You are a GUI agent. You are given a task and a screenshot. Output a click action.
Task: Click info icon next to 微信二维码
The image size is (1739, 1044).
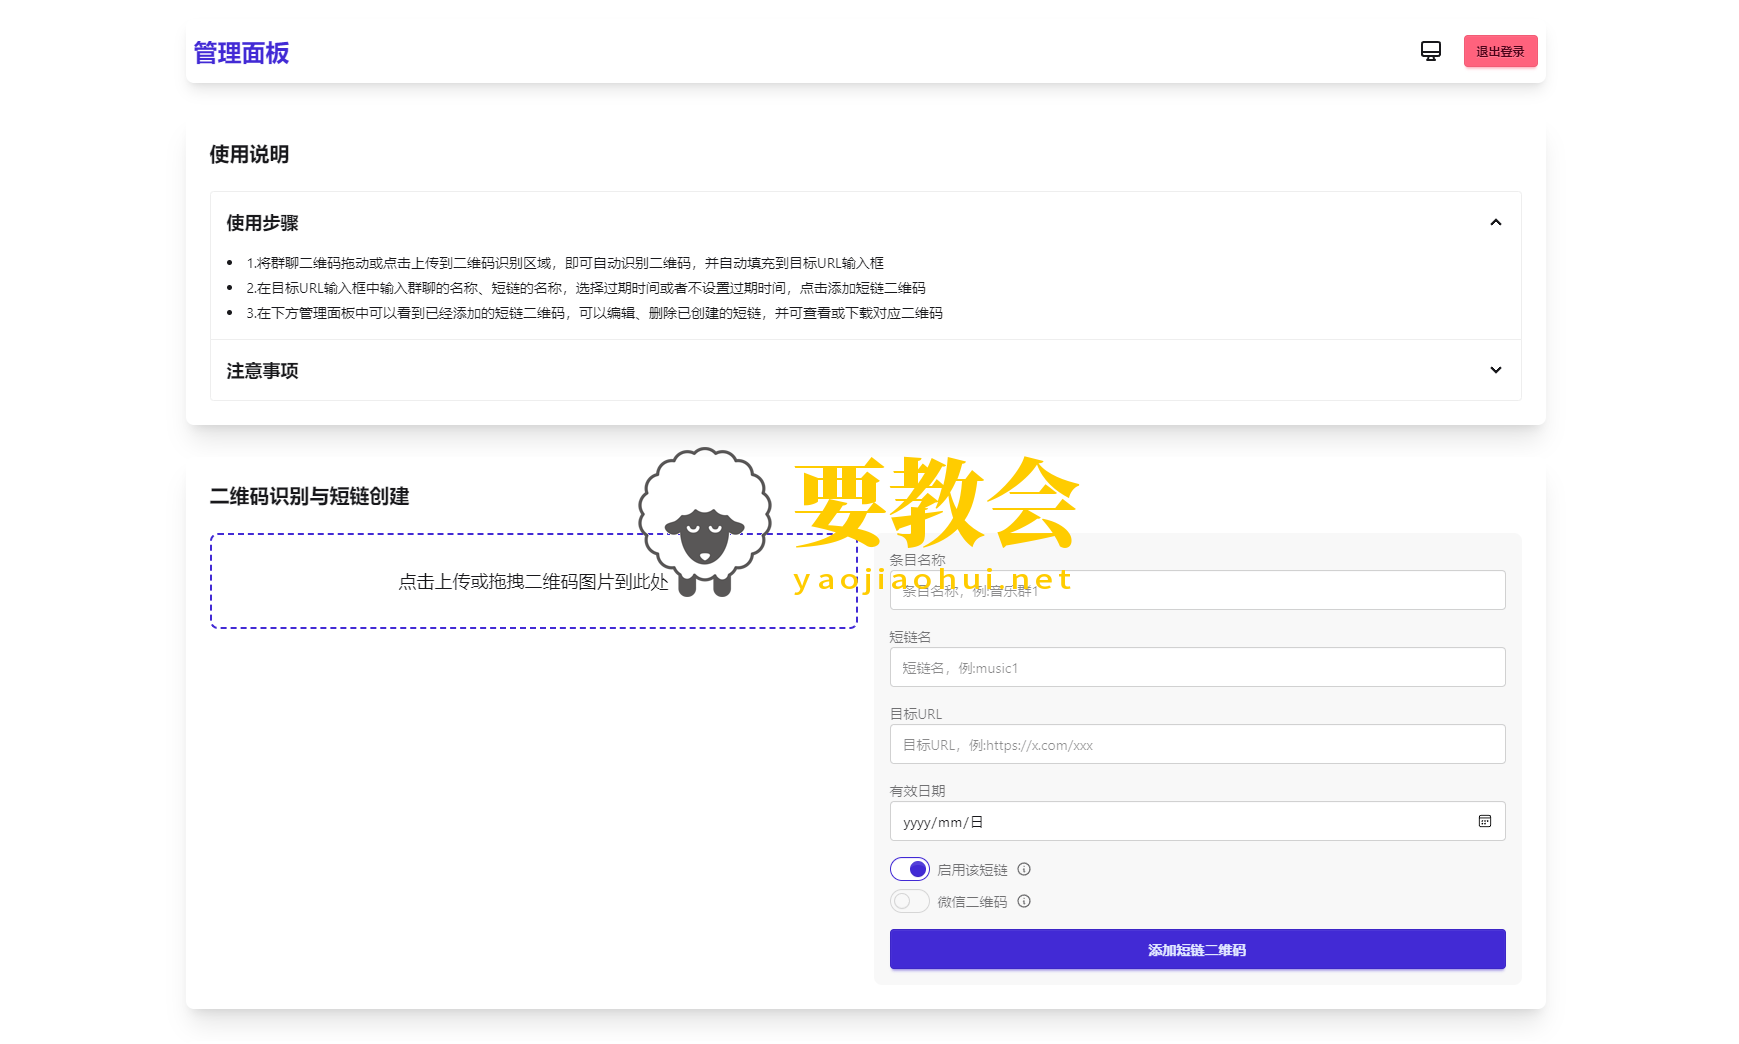point(1024,901)
